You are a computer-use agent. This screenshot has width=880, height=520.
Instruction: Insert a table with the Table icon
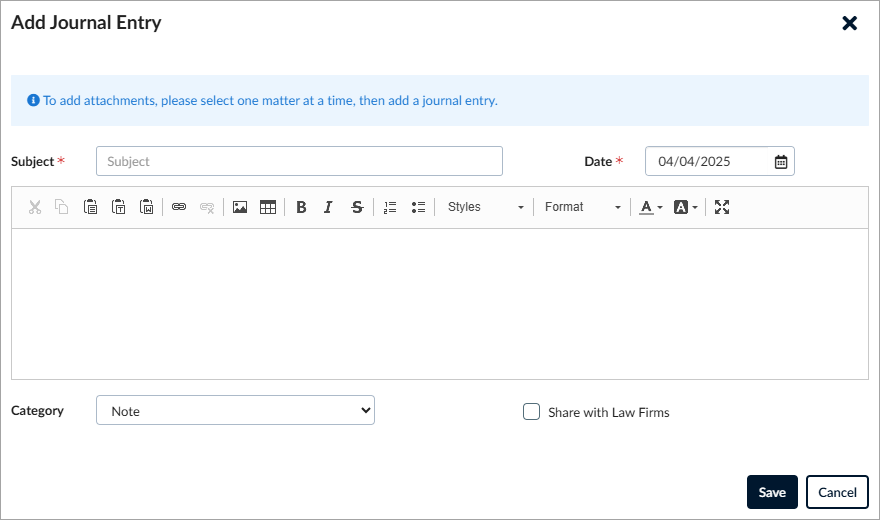(x=268, y=207)
